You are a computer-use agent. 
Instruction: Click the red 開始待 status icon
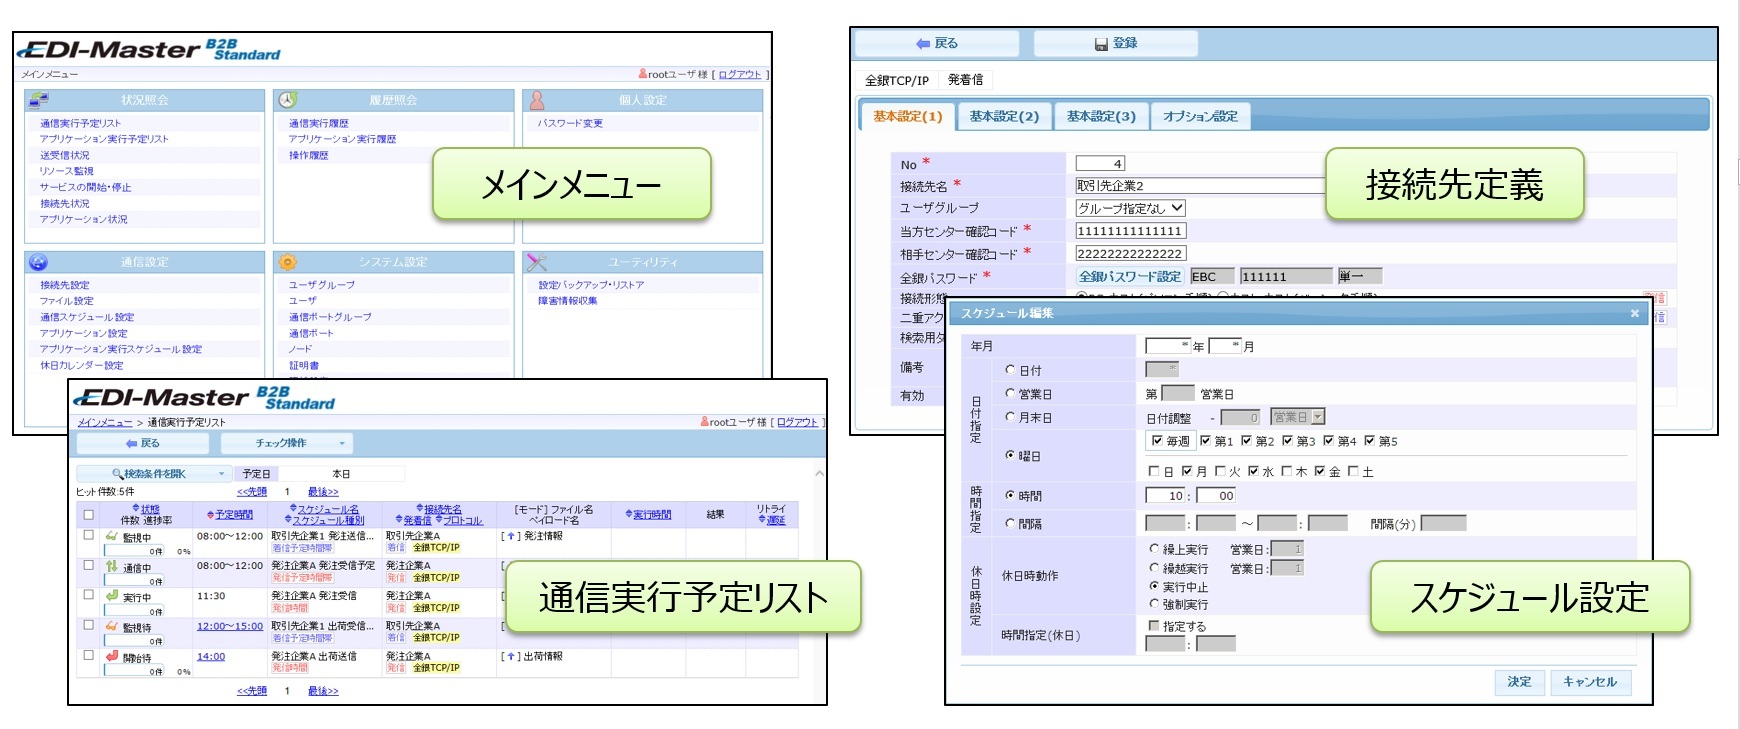(x=112, y=657)
